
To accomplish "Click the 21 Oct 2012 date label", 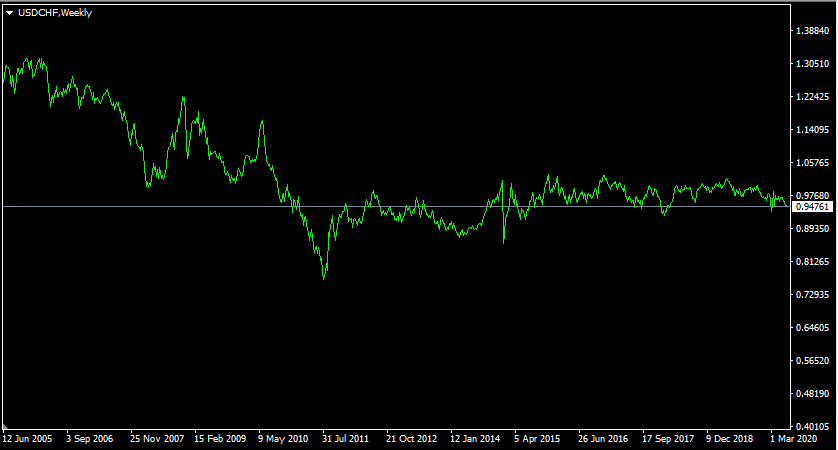I will point(411,439).
